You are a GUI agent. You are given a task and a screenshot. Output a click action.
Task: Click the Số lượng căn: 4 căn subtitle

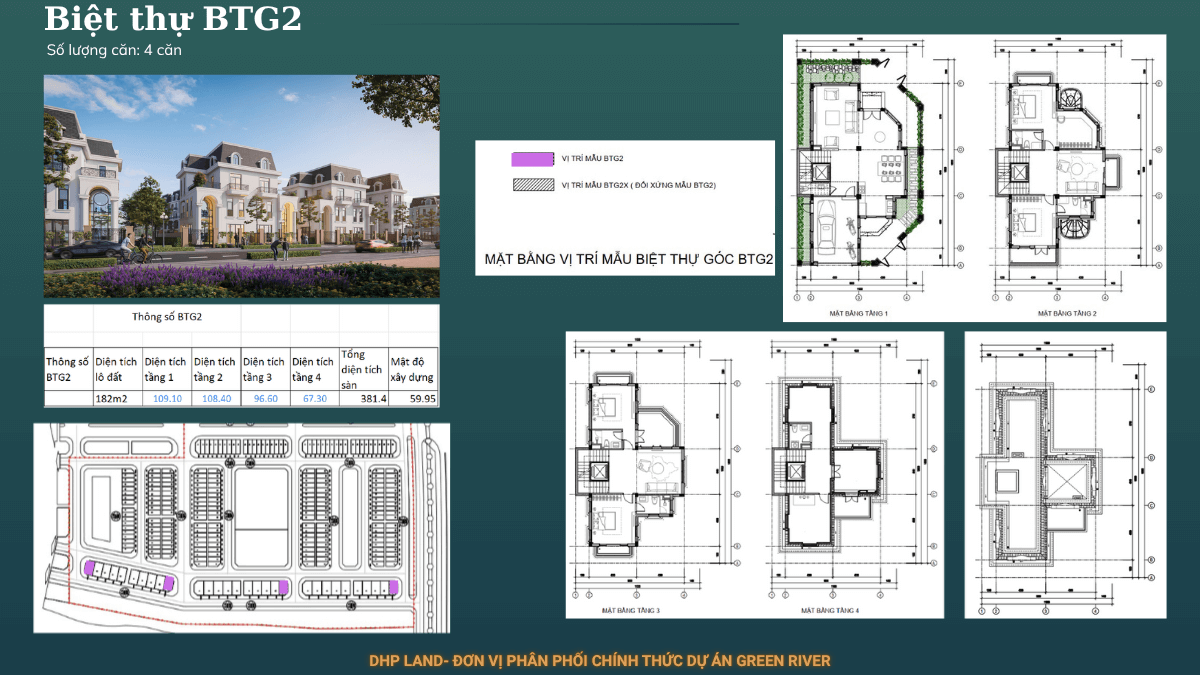pyautogui.click(x=113, y=49)
